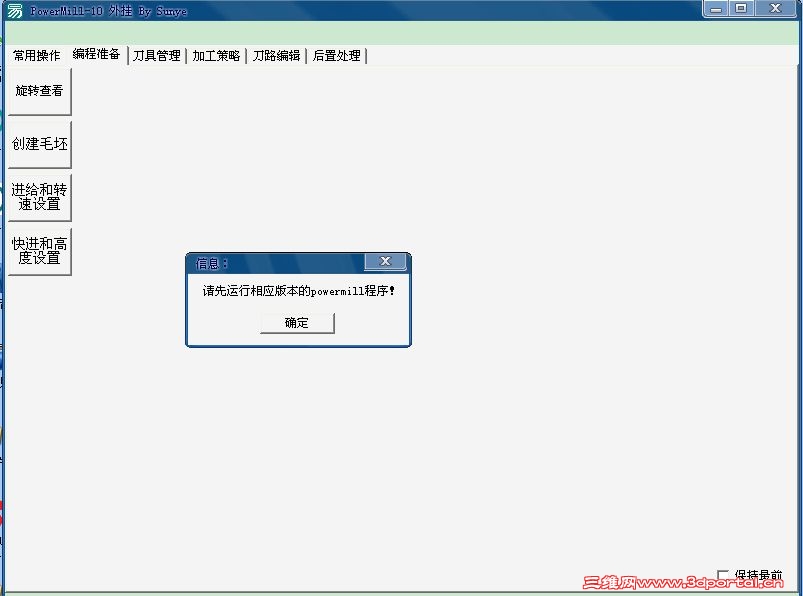803x596 pixels.
Task: Click the message text 请先运行相应版本的powermill程序
Action: point(299,291)
